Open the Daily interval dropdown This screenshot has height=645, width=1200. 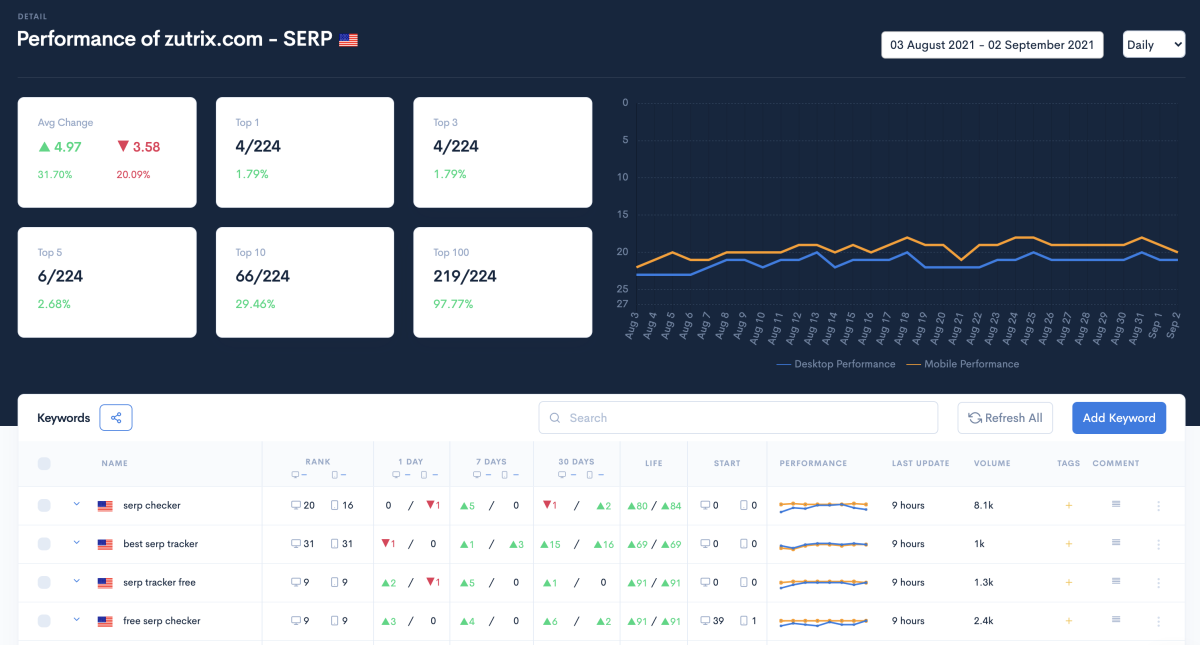click(1153, 44)
